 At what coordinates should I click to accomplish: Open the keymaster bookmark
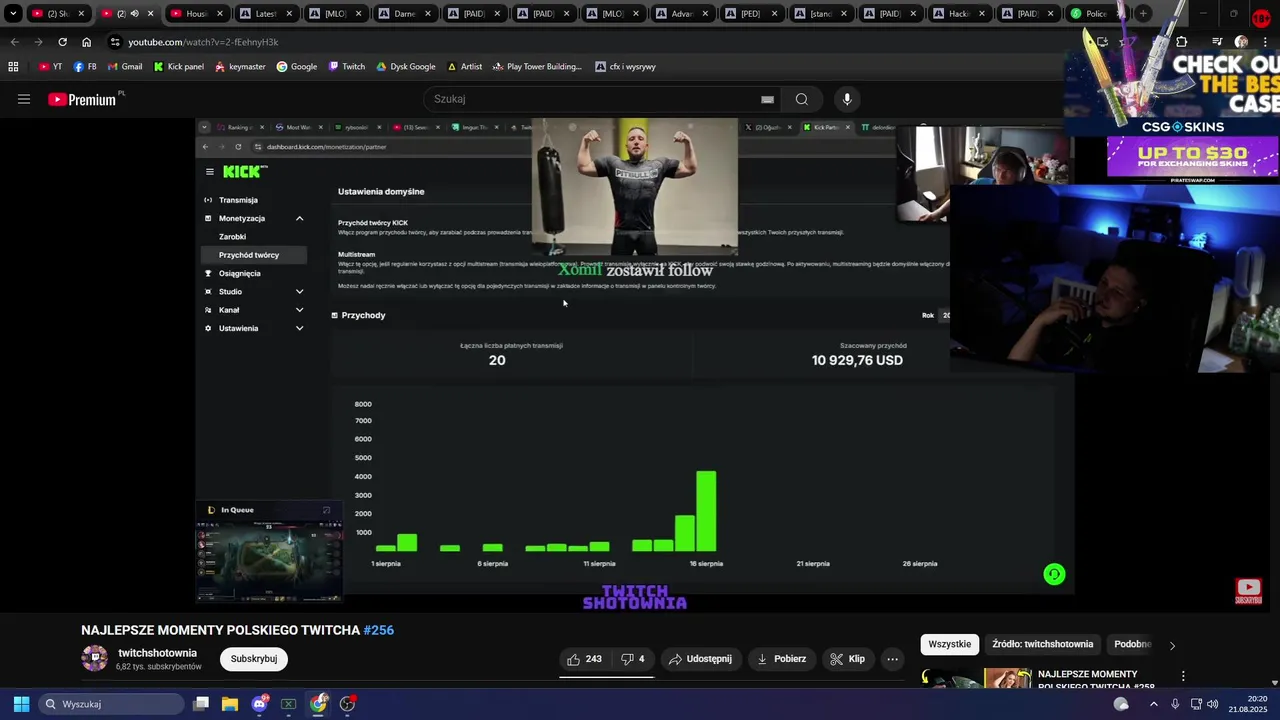click(239, 66)
